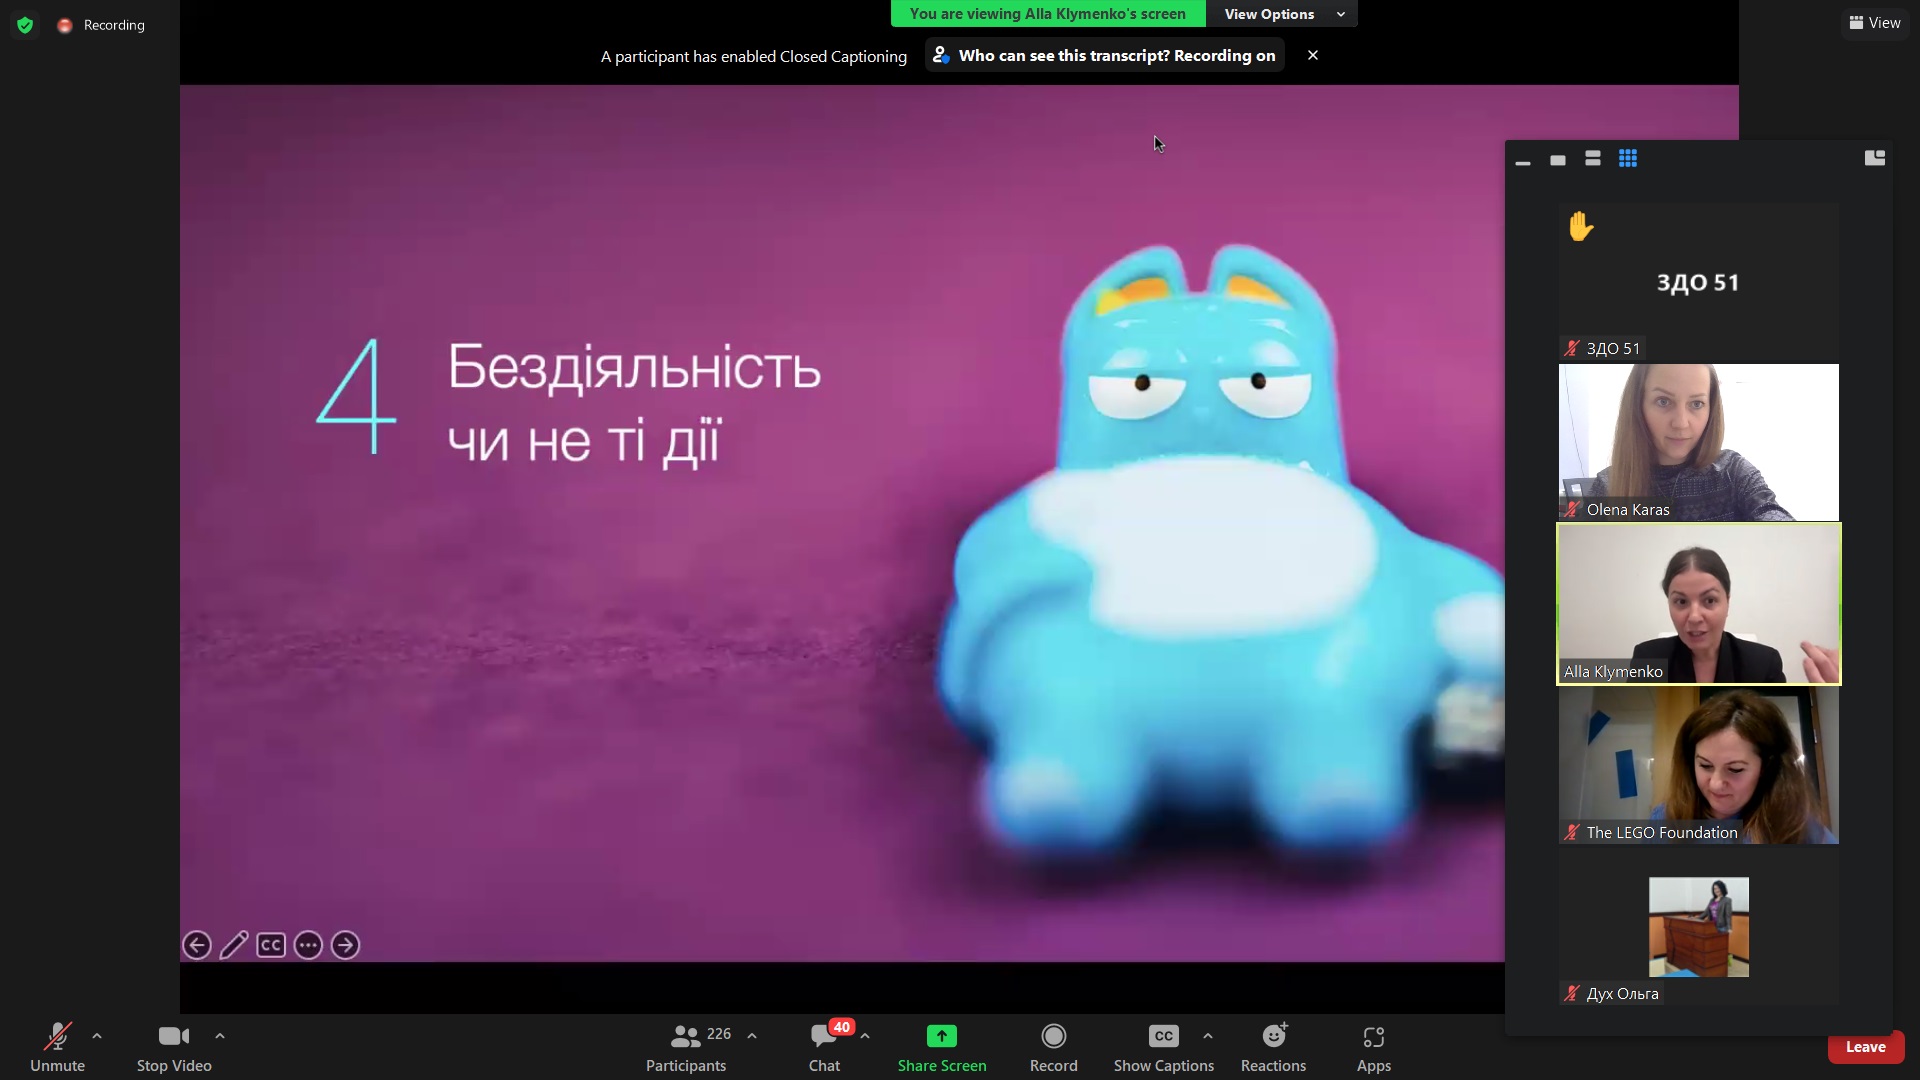The image size is (1920, 1080).
Task: Open Chat with 40 unread messages
Action: click(824, 1037)
